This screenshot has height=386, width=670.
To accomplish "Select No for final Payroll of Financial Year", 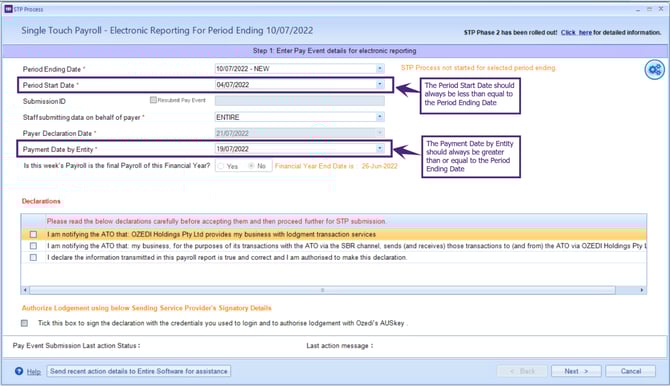I will pyautogui.click(x=251, y=166).
